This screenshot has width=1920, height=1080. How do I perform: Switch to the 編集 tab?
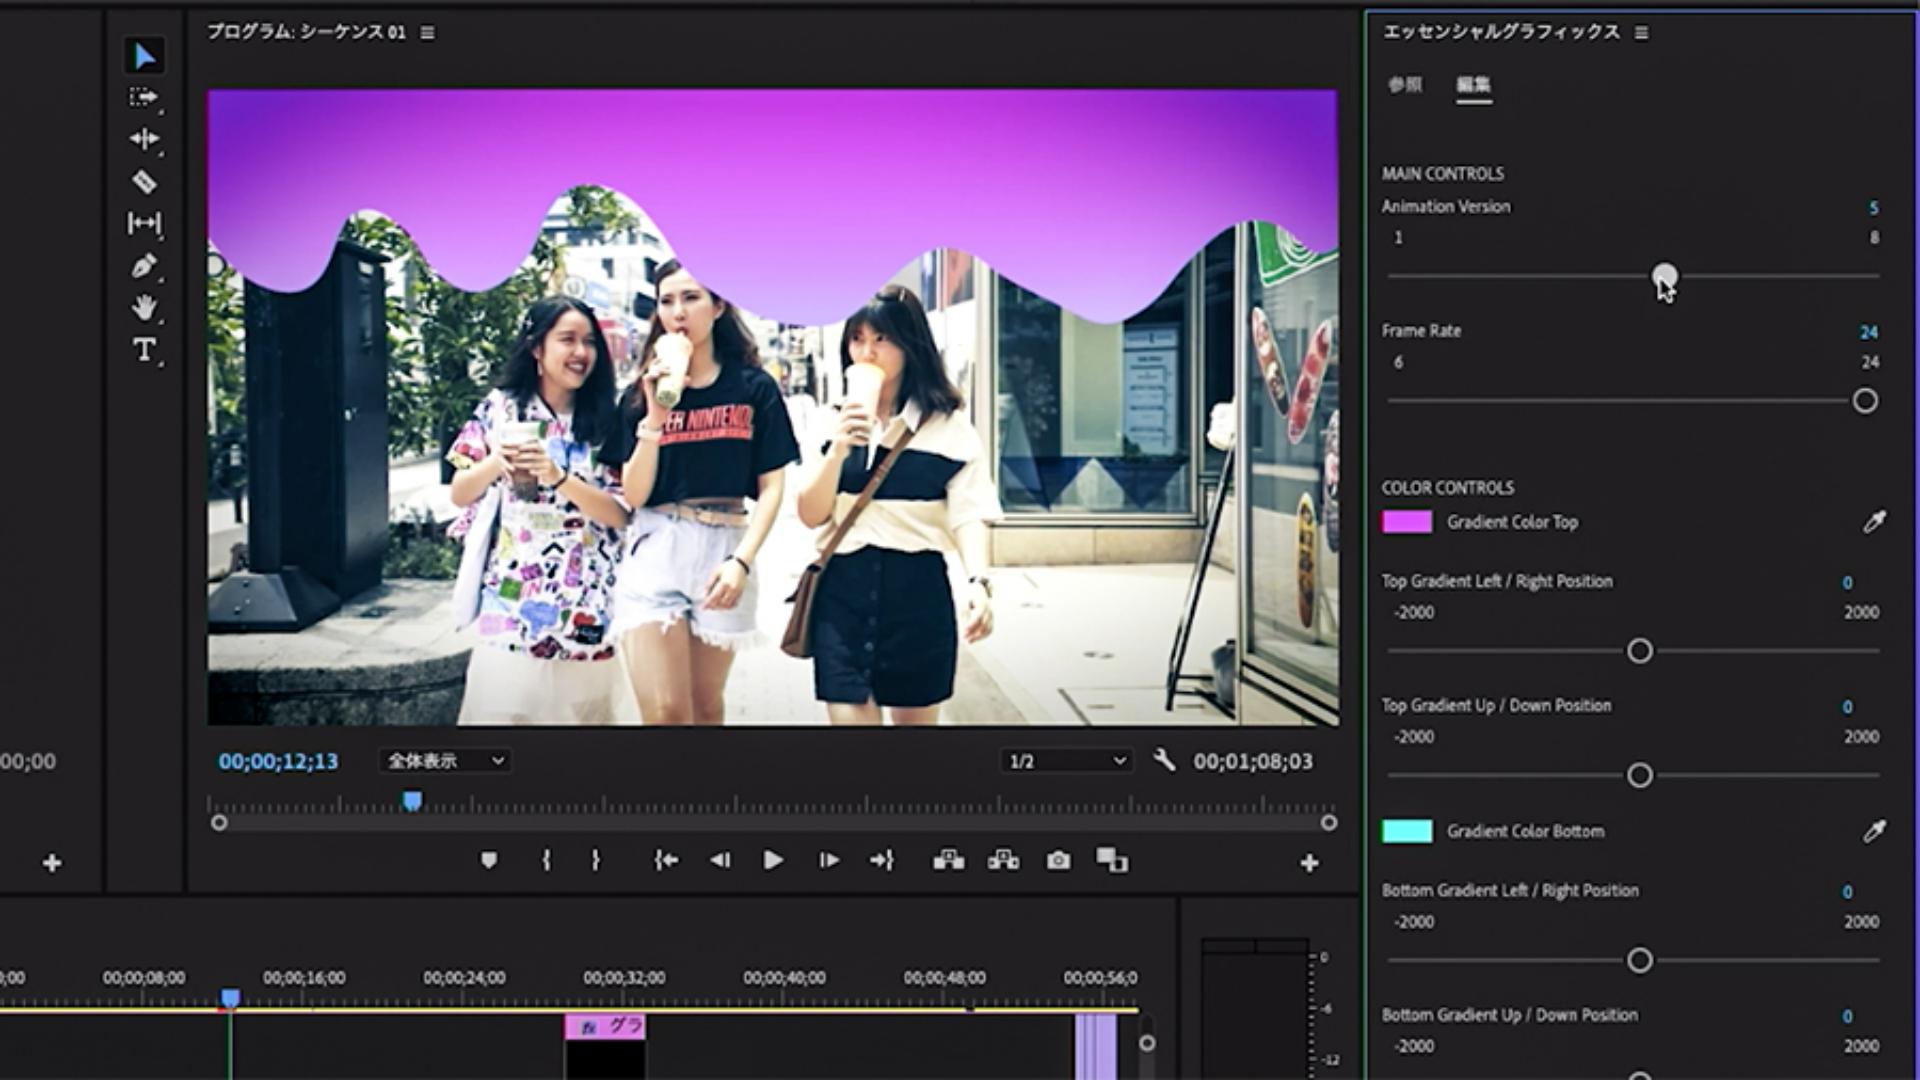[x=1473, y=85]
